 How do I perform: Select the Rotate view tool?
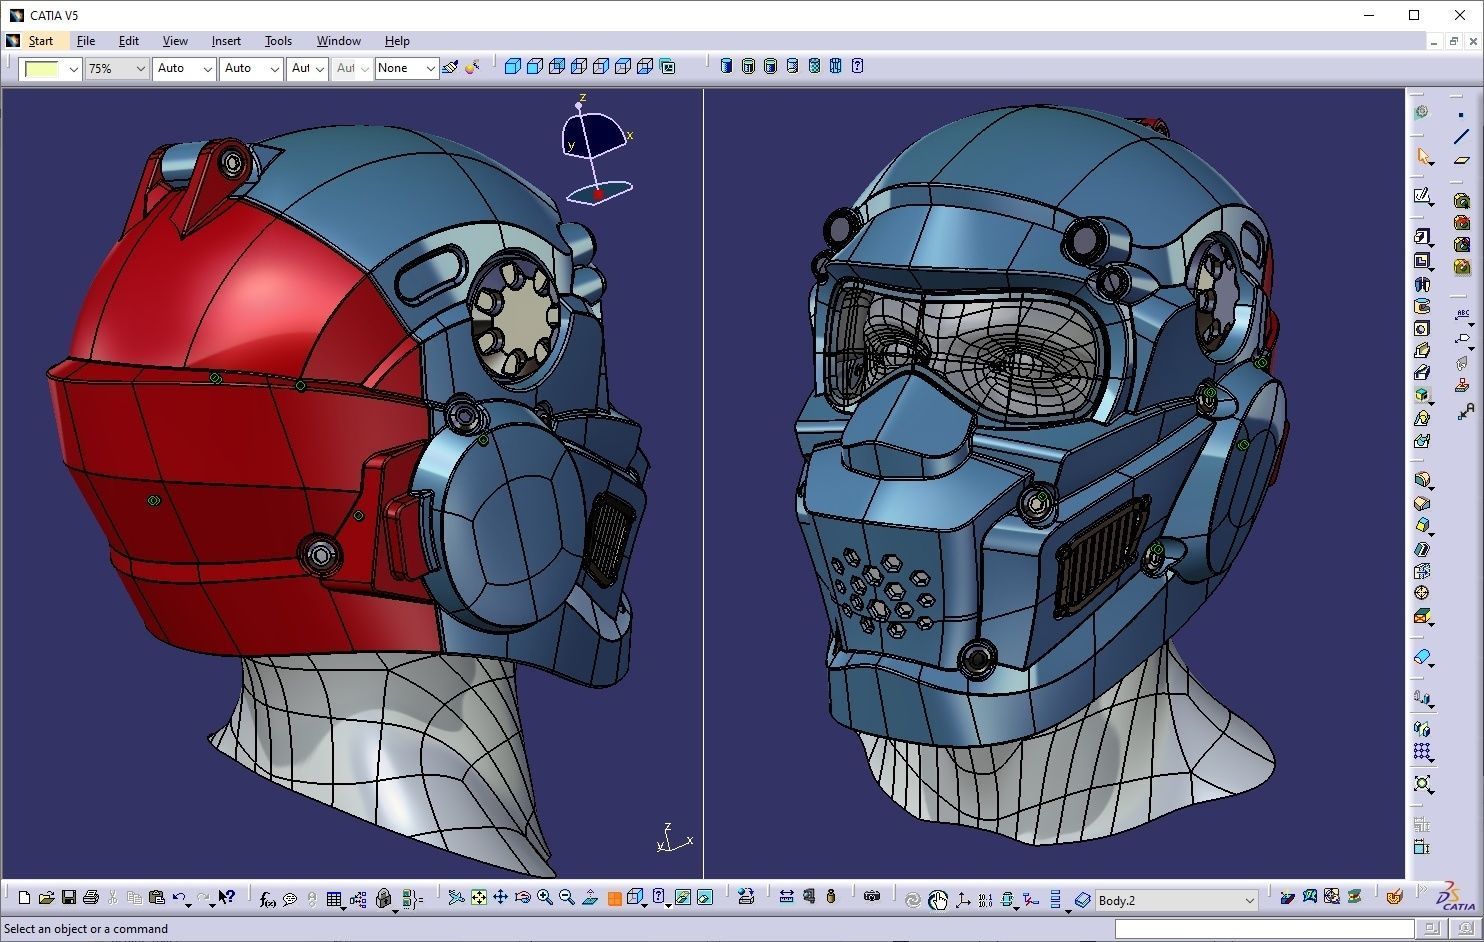pos(522,898)
